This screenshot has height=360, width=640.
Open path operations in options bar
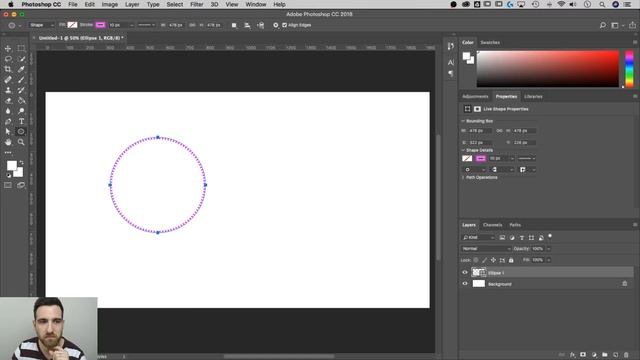(x=234, y=25)
